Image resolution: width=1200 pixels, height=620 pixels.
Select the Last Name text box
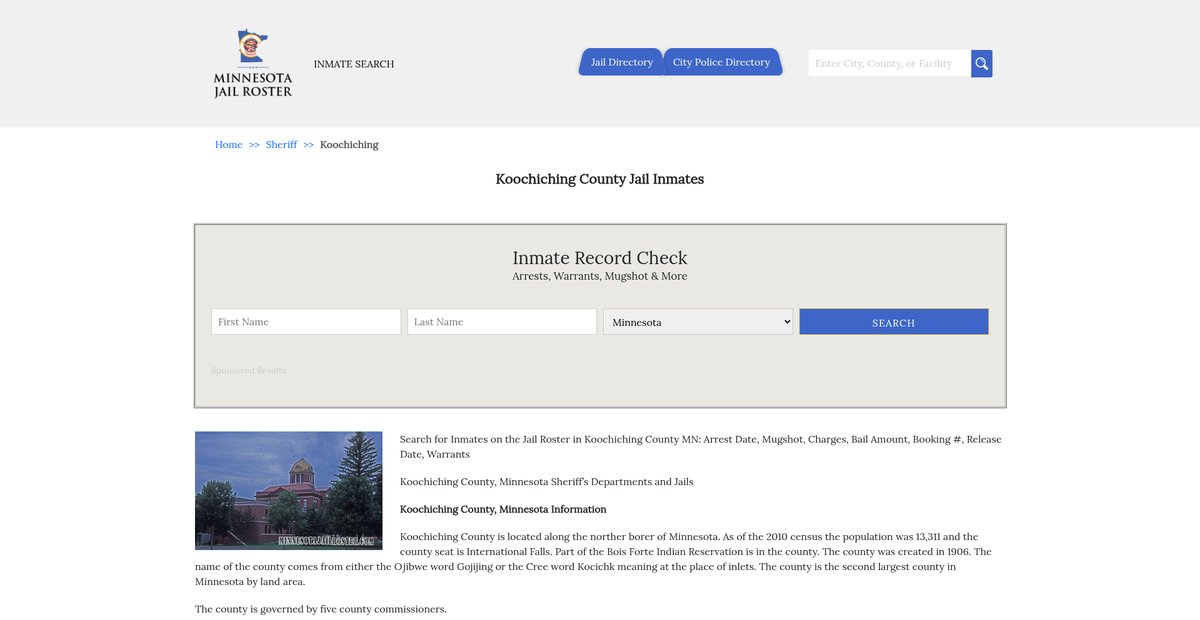click(502, 322)
